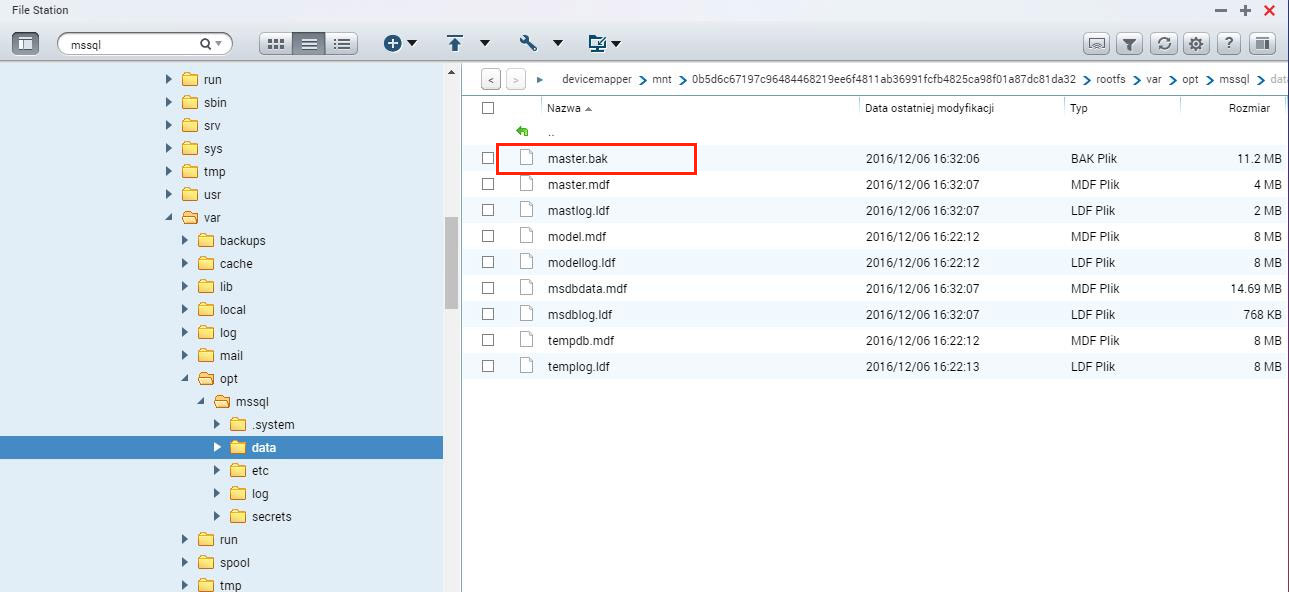The width and height of the screenshot is (1289, 592).
Task: Click the search magnifier icon
Action: (206, 44)
